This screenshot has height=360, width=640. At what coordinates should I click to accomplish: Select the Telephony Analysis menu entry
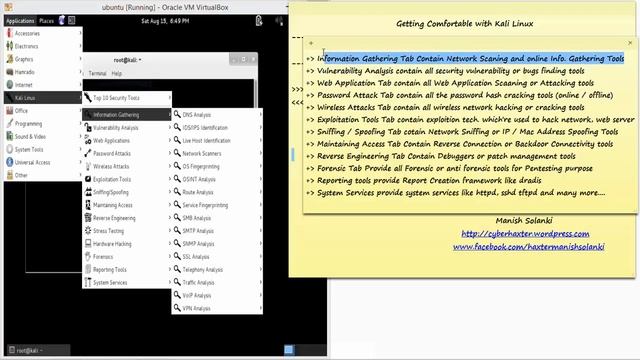pyautogui.click(x=217, y=270)
